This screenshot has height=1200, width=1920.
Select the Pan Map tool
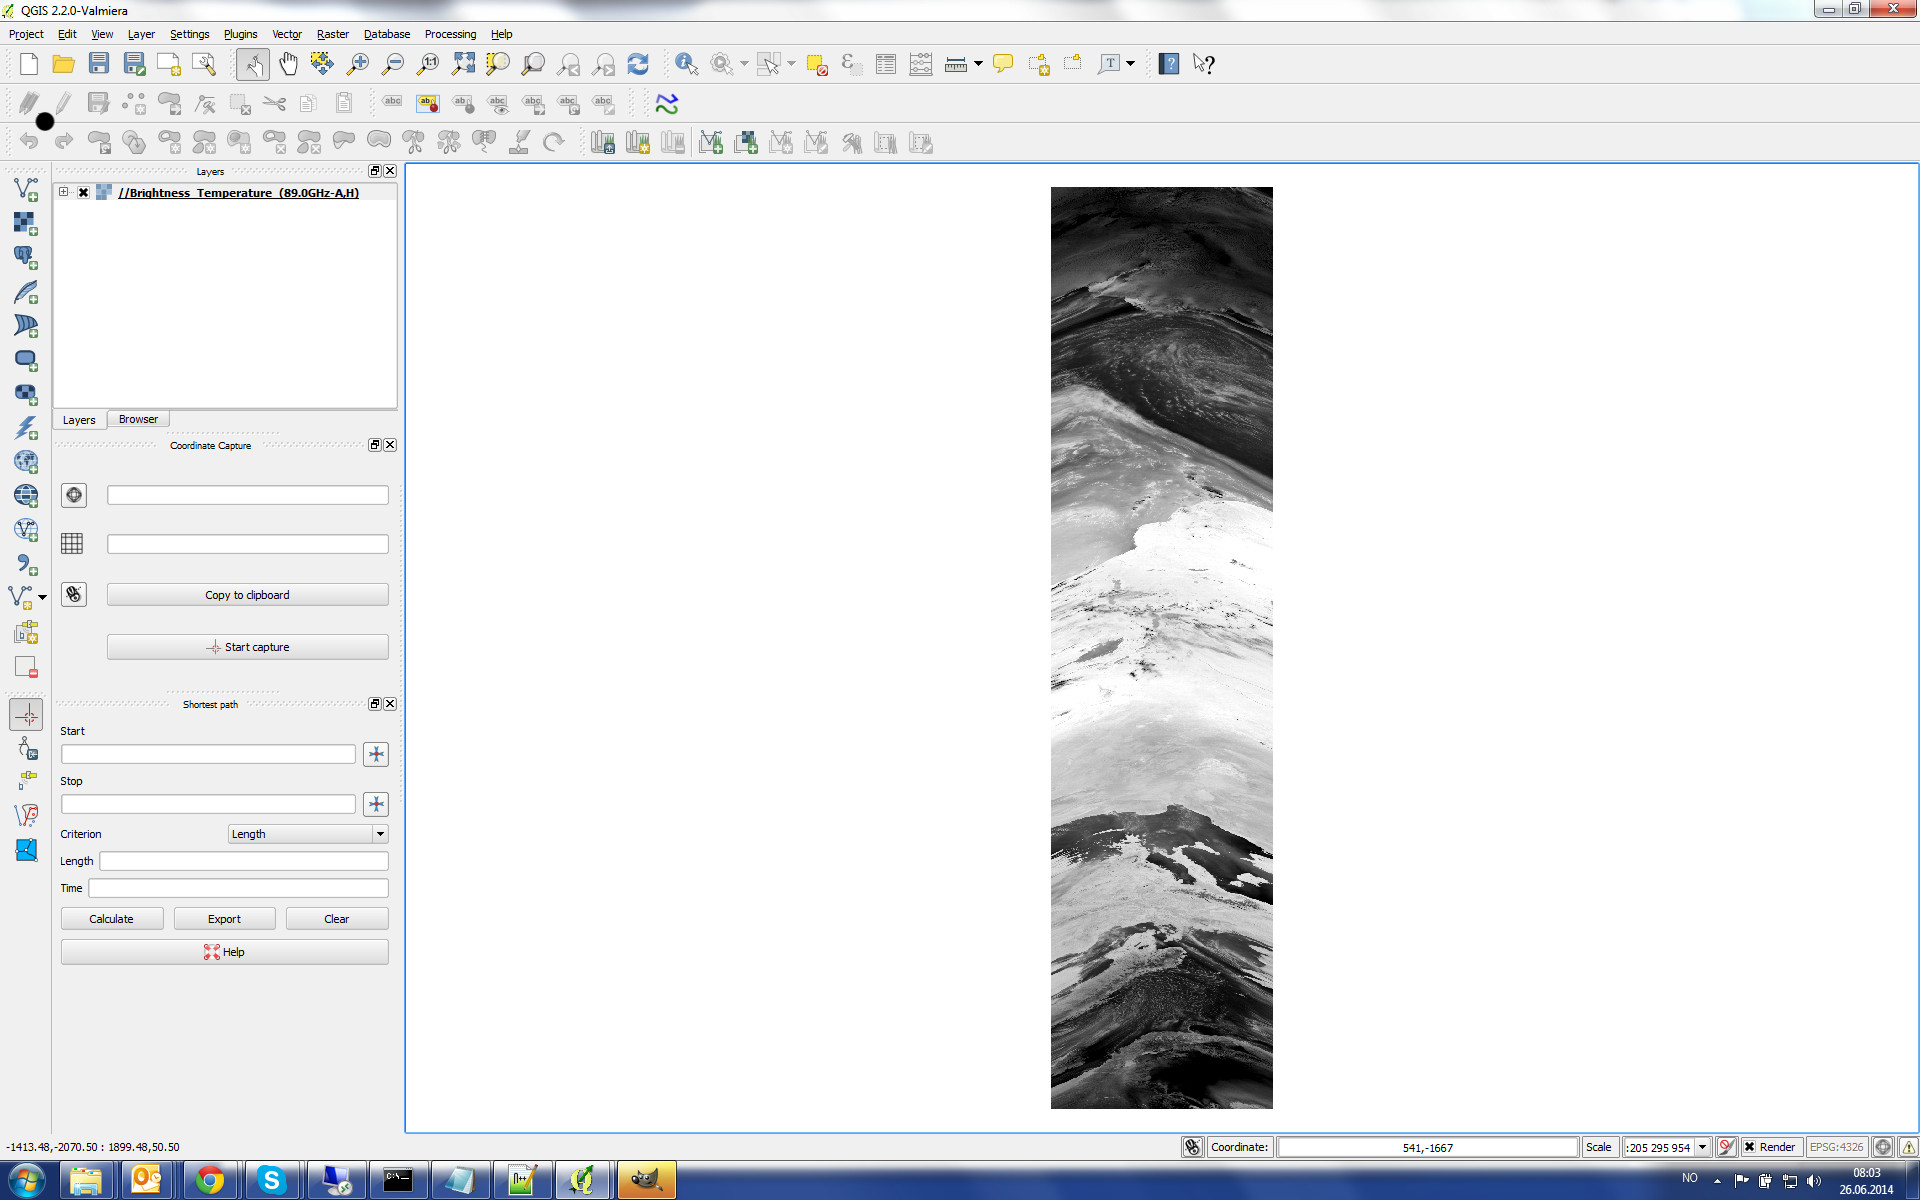pos(288,62)
